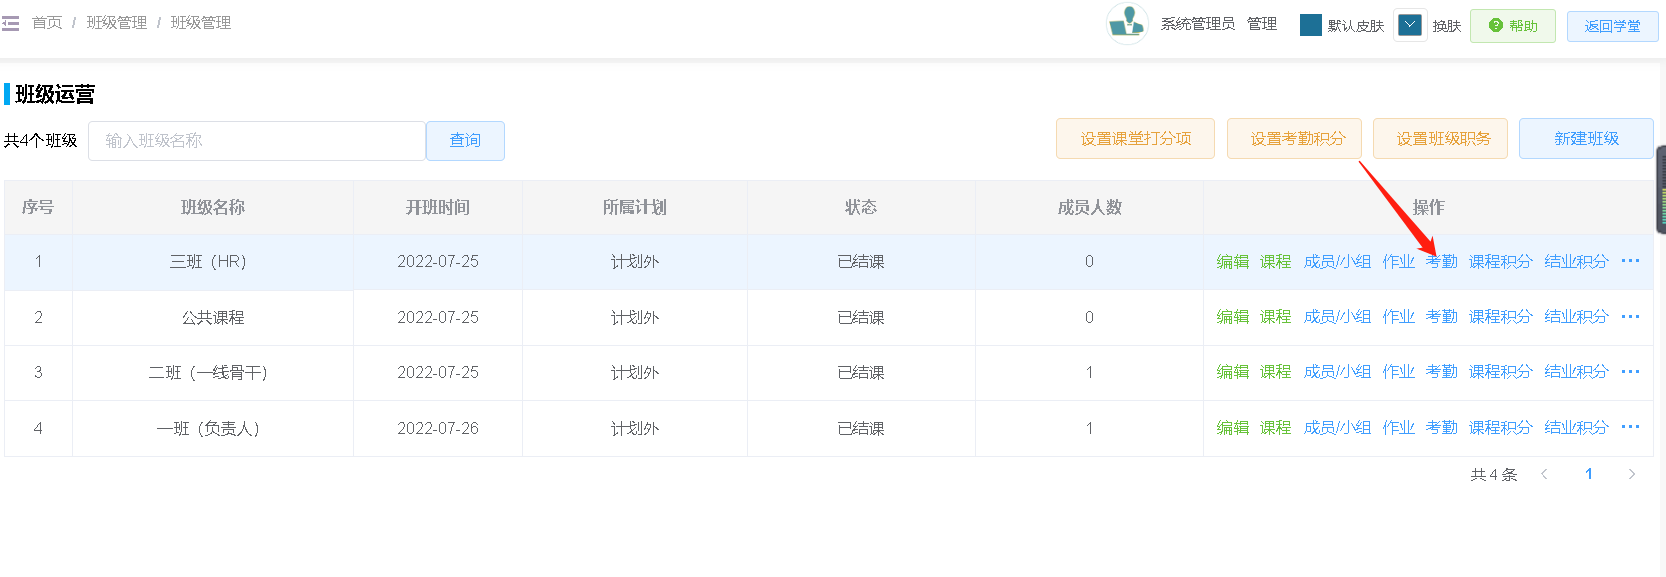Toggle the sidebar hamburger menu icon
The height and width of the screenshot is (577, 1666).
[11, 23]
